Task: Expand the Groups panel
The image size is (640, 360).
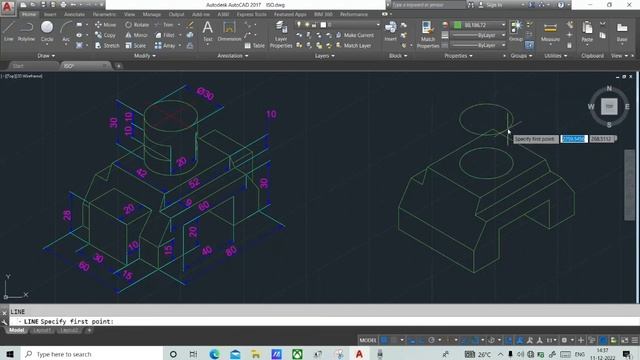Action: coord(521,56)
